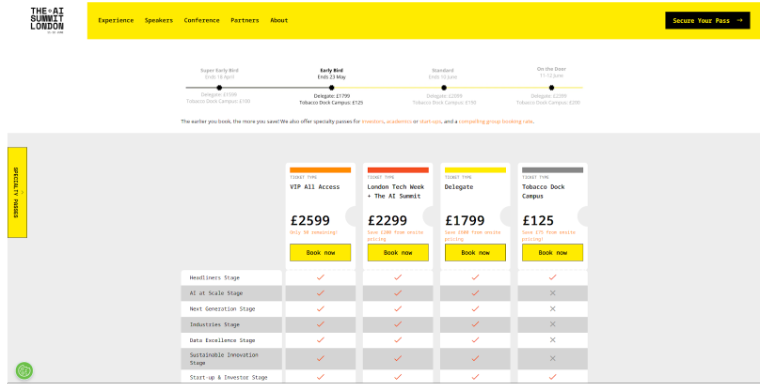Click the Sustainable Innovation Stage row label
The height and width of the screenshot is (386, 764).
[x=224, y=359]
